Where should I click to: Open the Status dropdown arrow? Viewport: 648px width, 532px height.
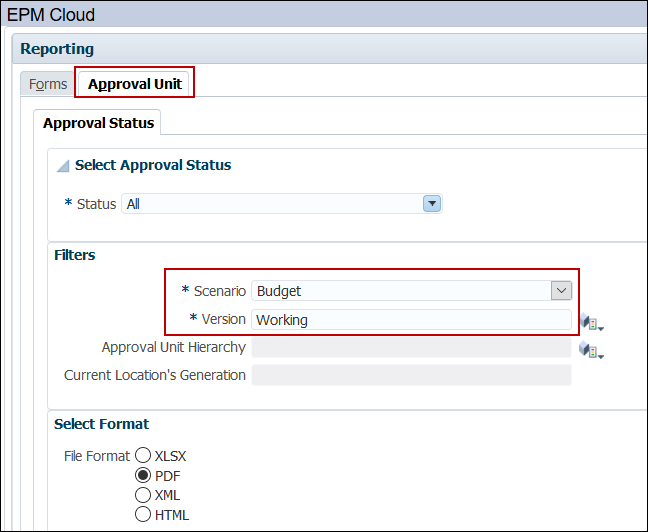(432, 203)
